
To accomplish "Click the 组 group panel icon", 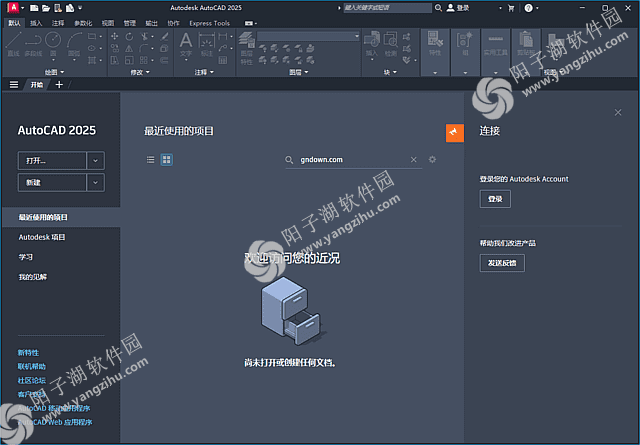I will click(x=465, y=44).
